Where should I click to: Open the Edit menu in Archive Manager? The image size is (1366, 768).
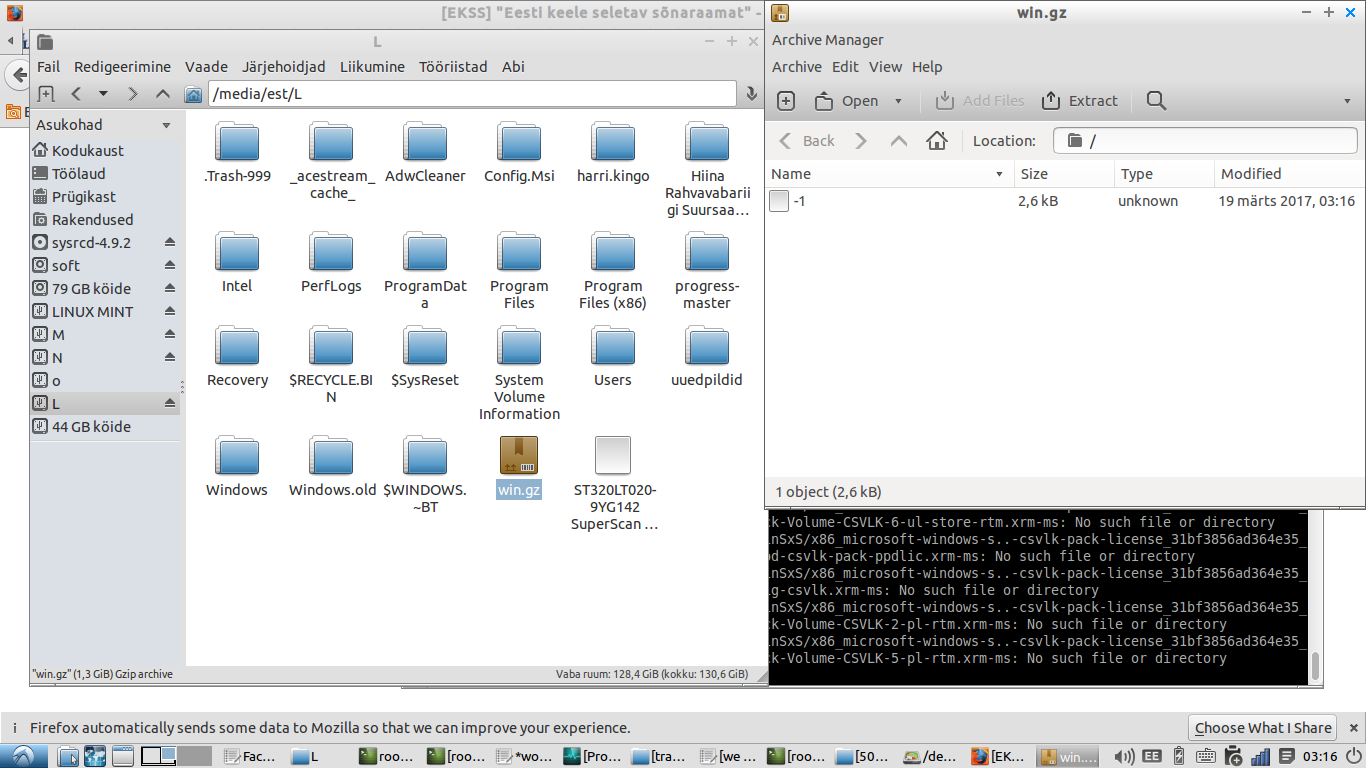[x=845, y=67]
